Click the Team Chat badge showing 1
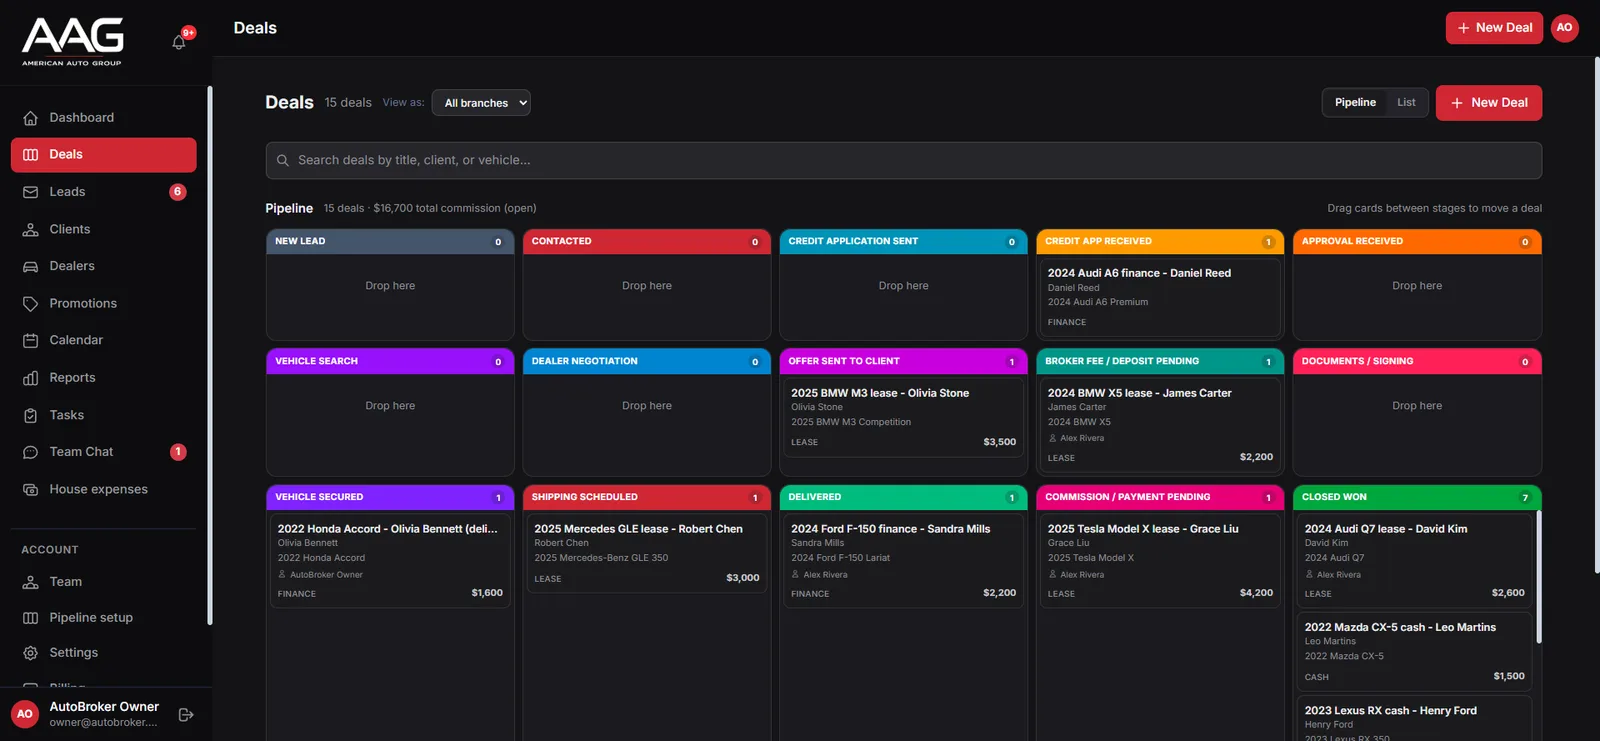 178,452
